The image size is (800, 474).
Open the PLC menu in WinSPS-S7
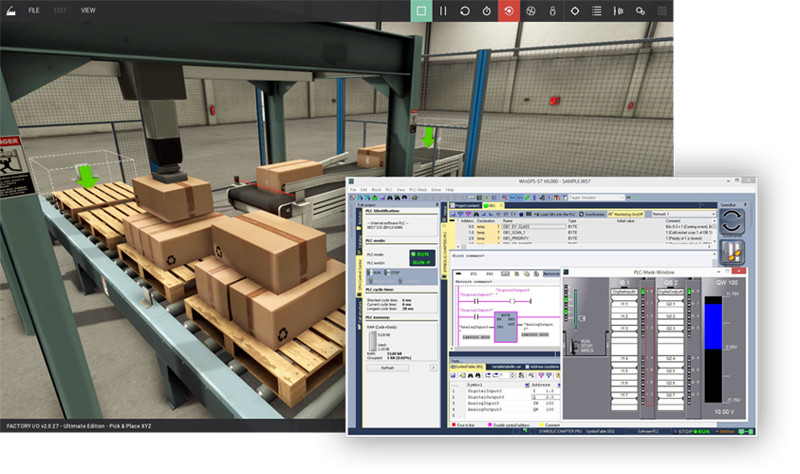[x=389, y=190]
